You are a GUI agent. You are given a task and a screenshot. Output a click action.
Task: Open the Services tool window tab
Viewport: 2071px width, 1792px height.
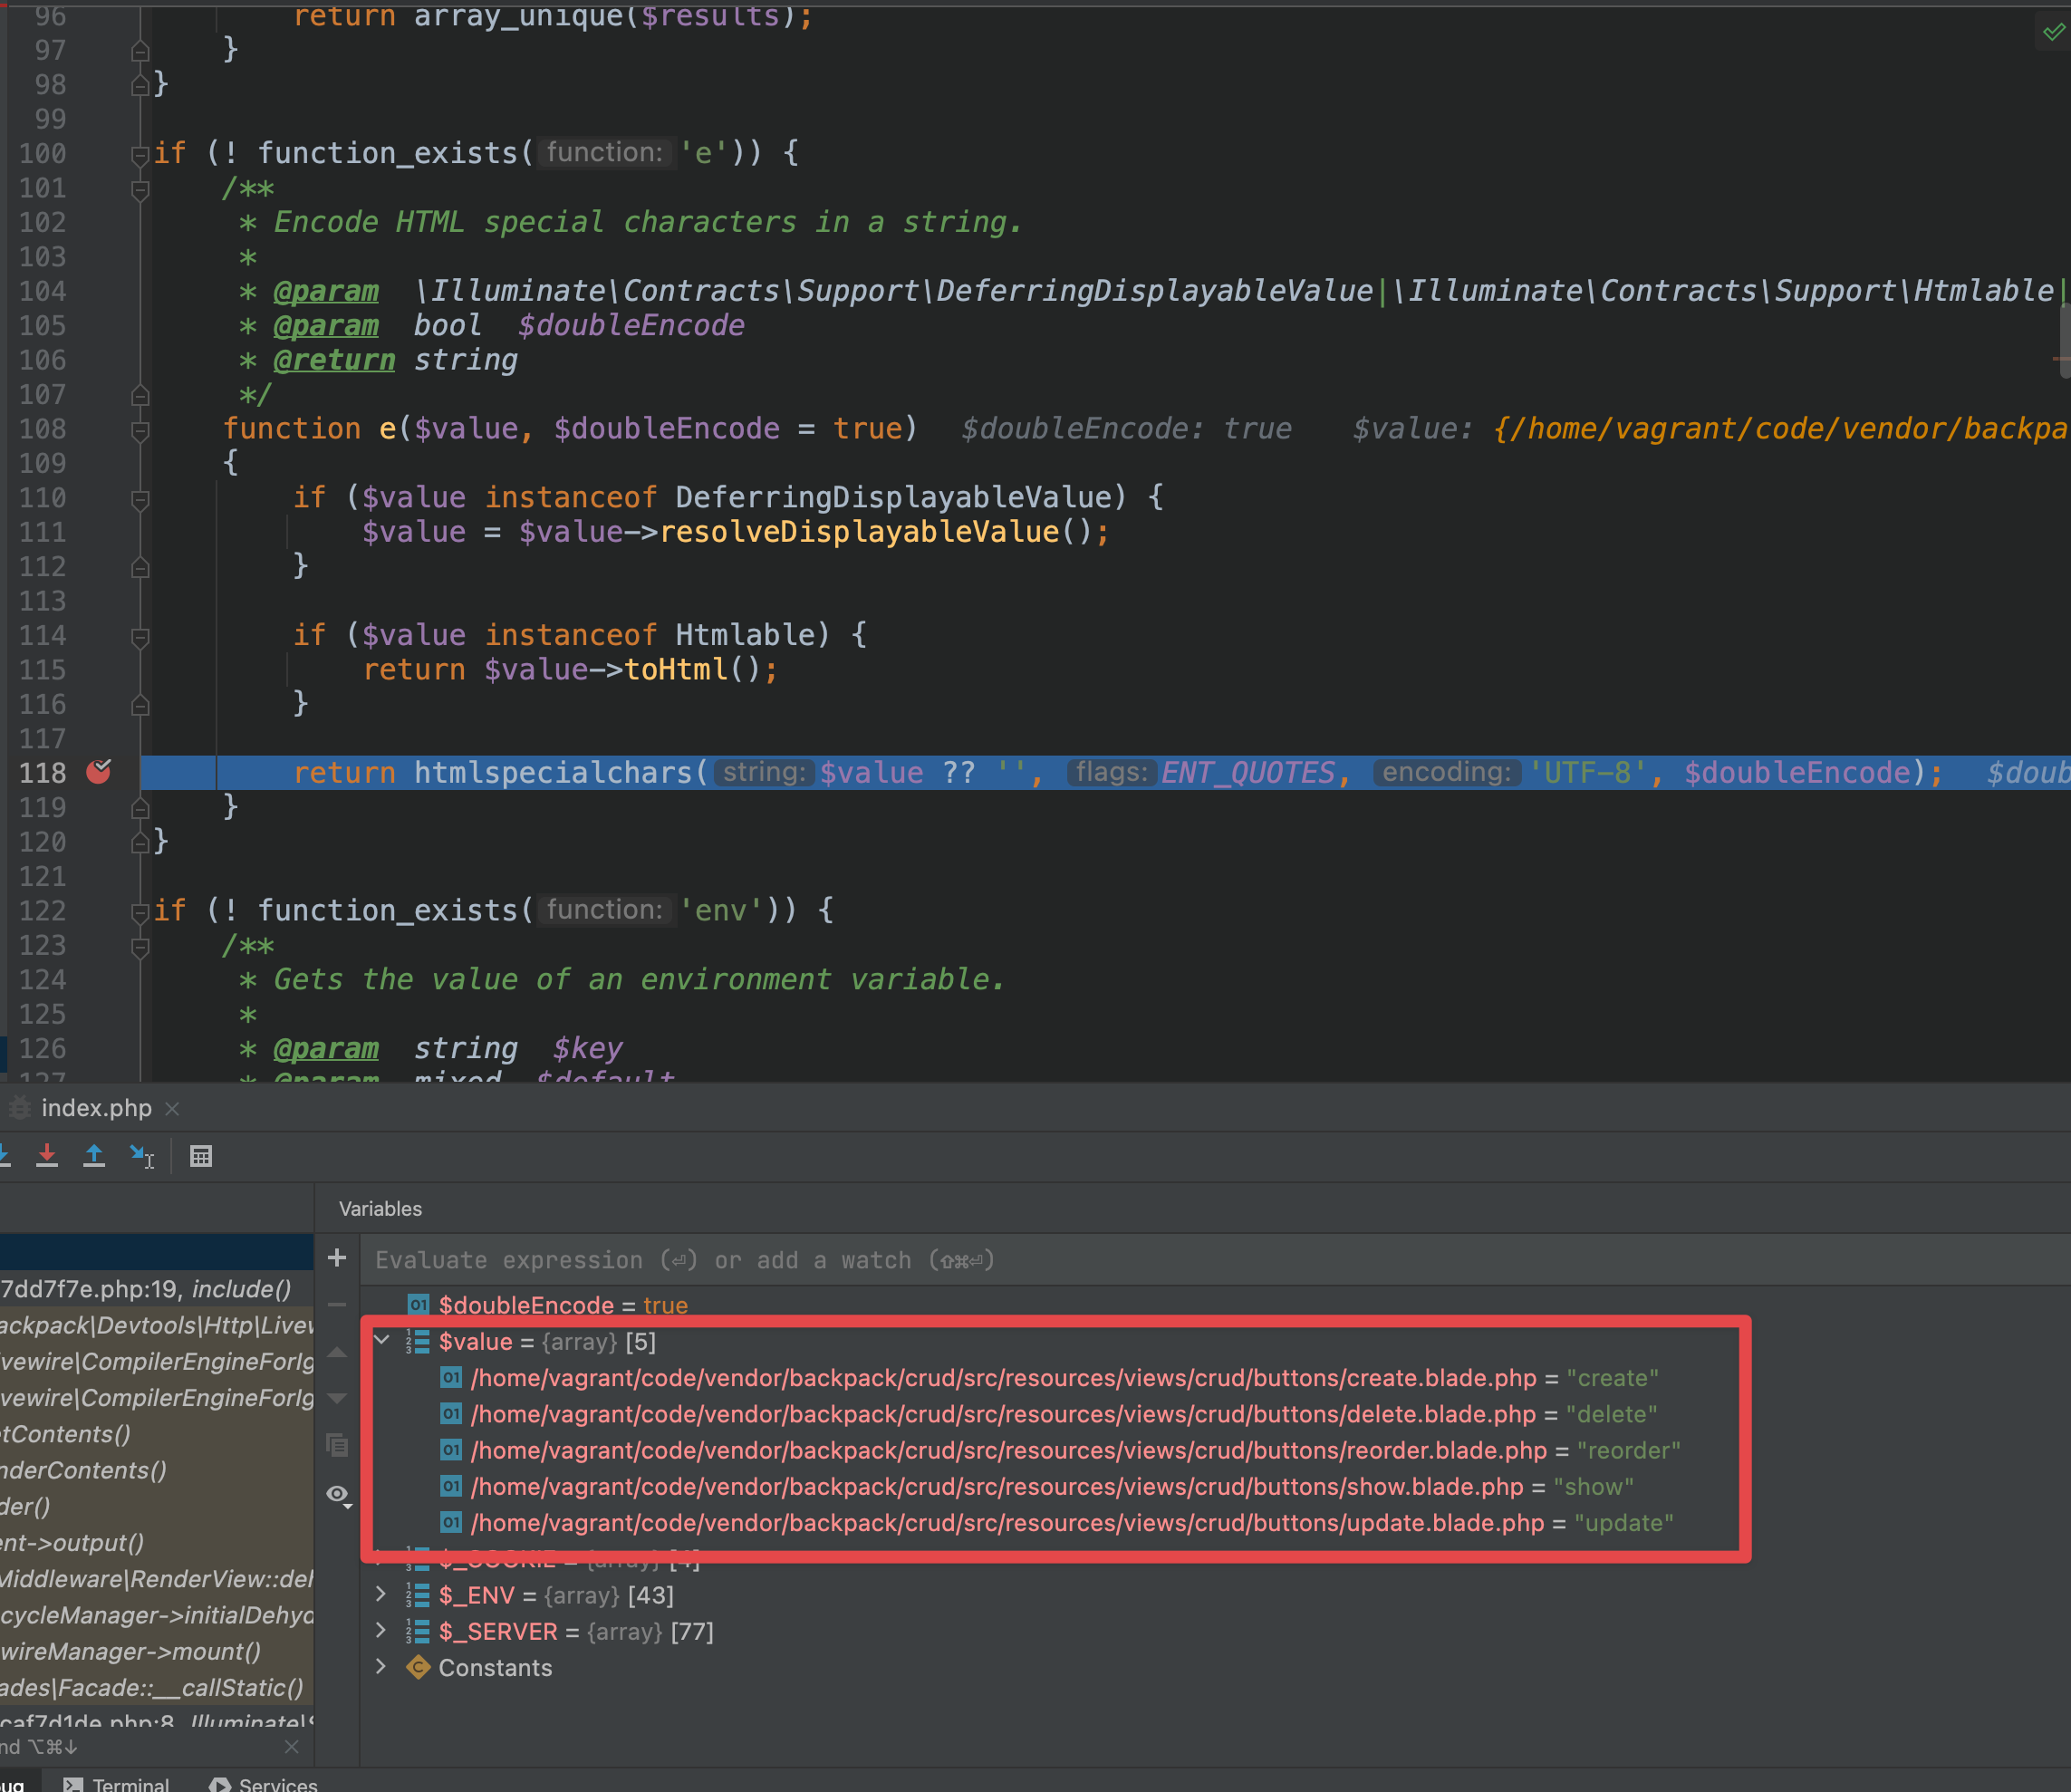click(263, 1783)
